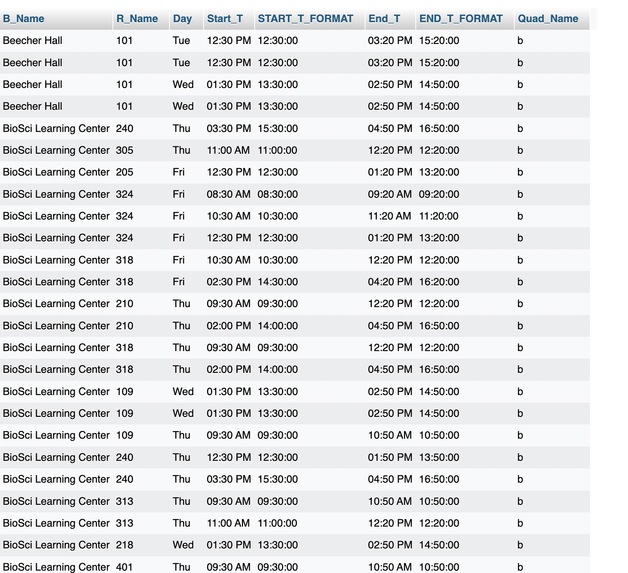Select room number 205 cell
628x573 pixels.
[125, 172]
